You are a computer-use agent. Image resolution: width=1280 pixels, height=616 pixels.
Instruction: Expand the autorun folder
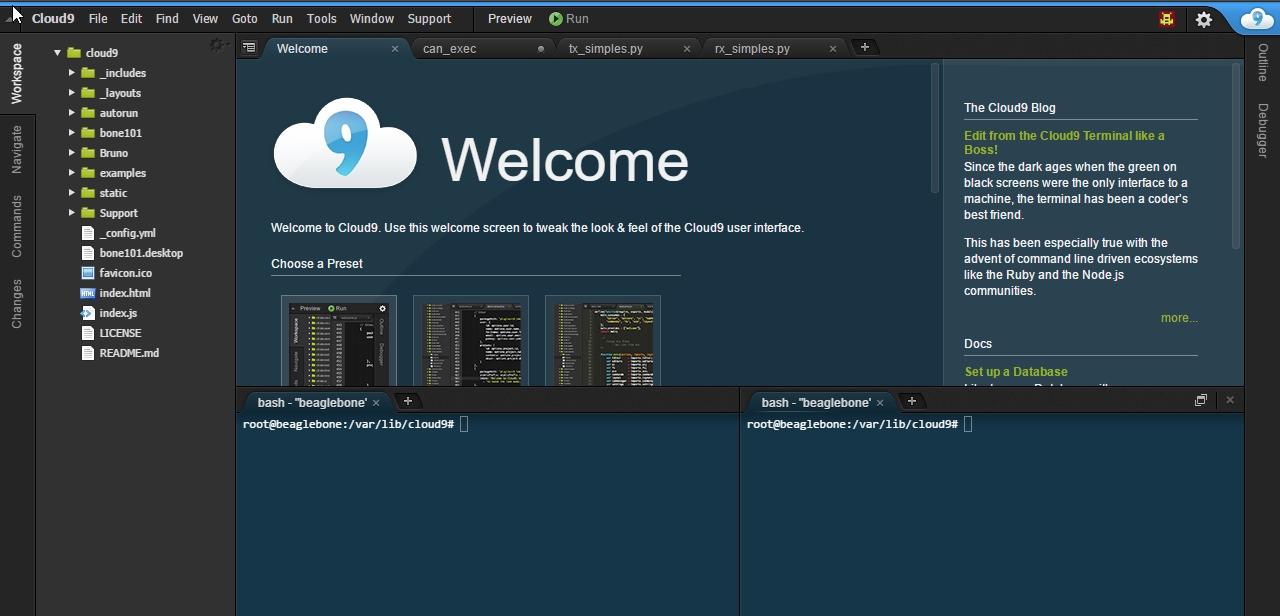pyautogui.click(x=72, y=113)
